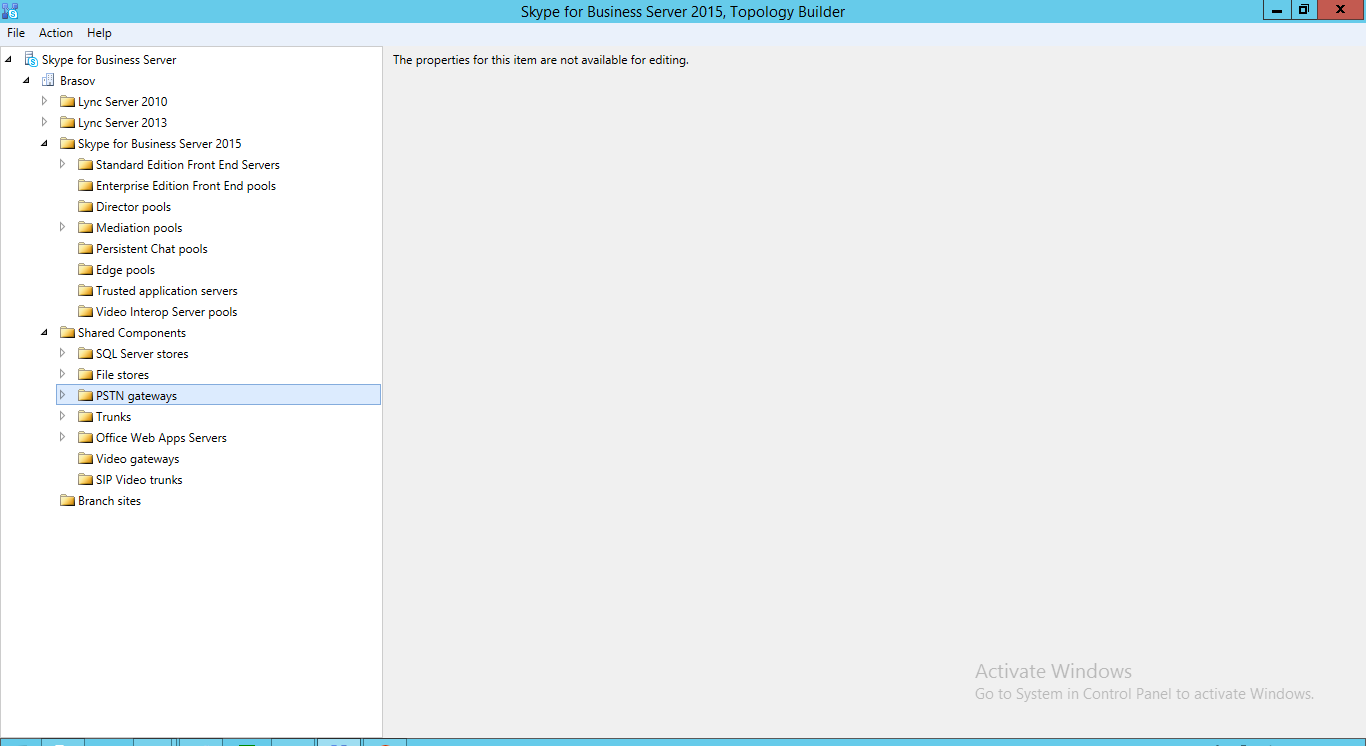This screenshot has width=1366, height=746.
Task: Expand the Office Web Apps Servers node
Action: [x=62, y=437]
